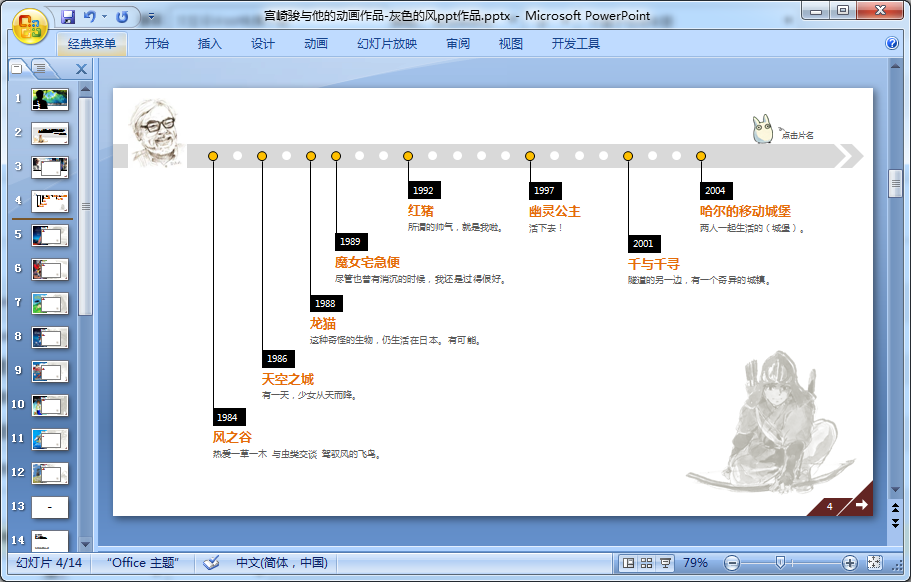This screenshot has width=911, height=582.
Task: Click the 幽灵公主 title text
Action: pyautogui.click(x=555, y=211)
